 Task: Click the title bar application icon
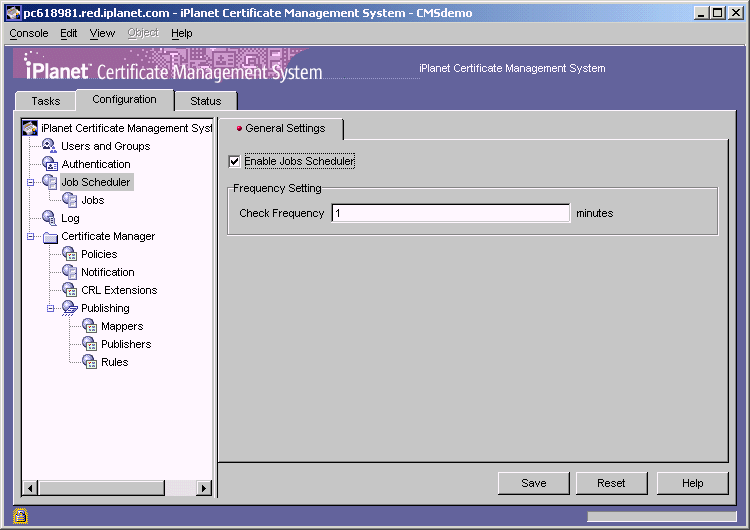click(13, 13)
